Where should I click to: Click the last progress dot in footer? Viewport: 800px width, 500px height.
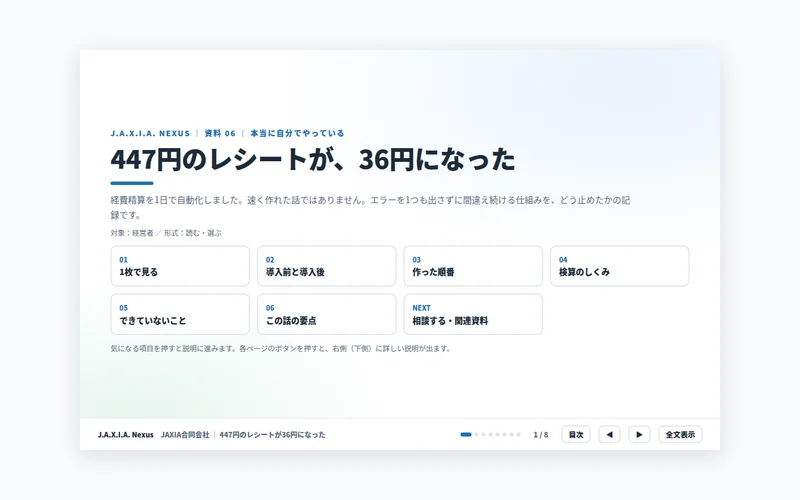click(518, 435)
